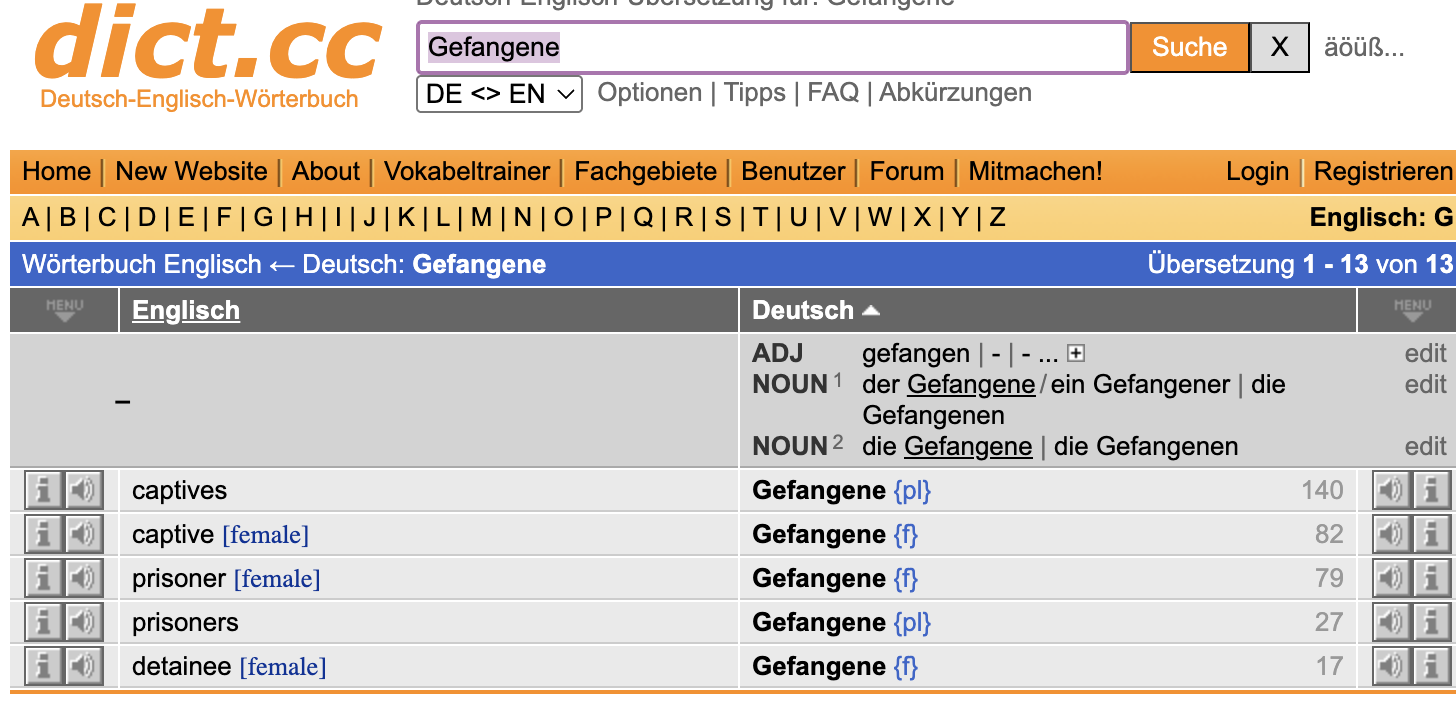This screenshot has height=704, width=1456.
Task: Open der Gefangene link in NOUN 1
Action: point(970,385)
